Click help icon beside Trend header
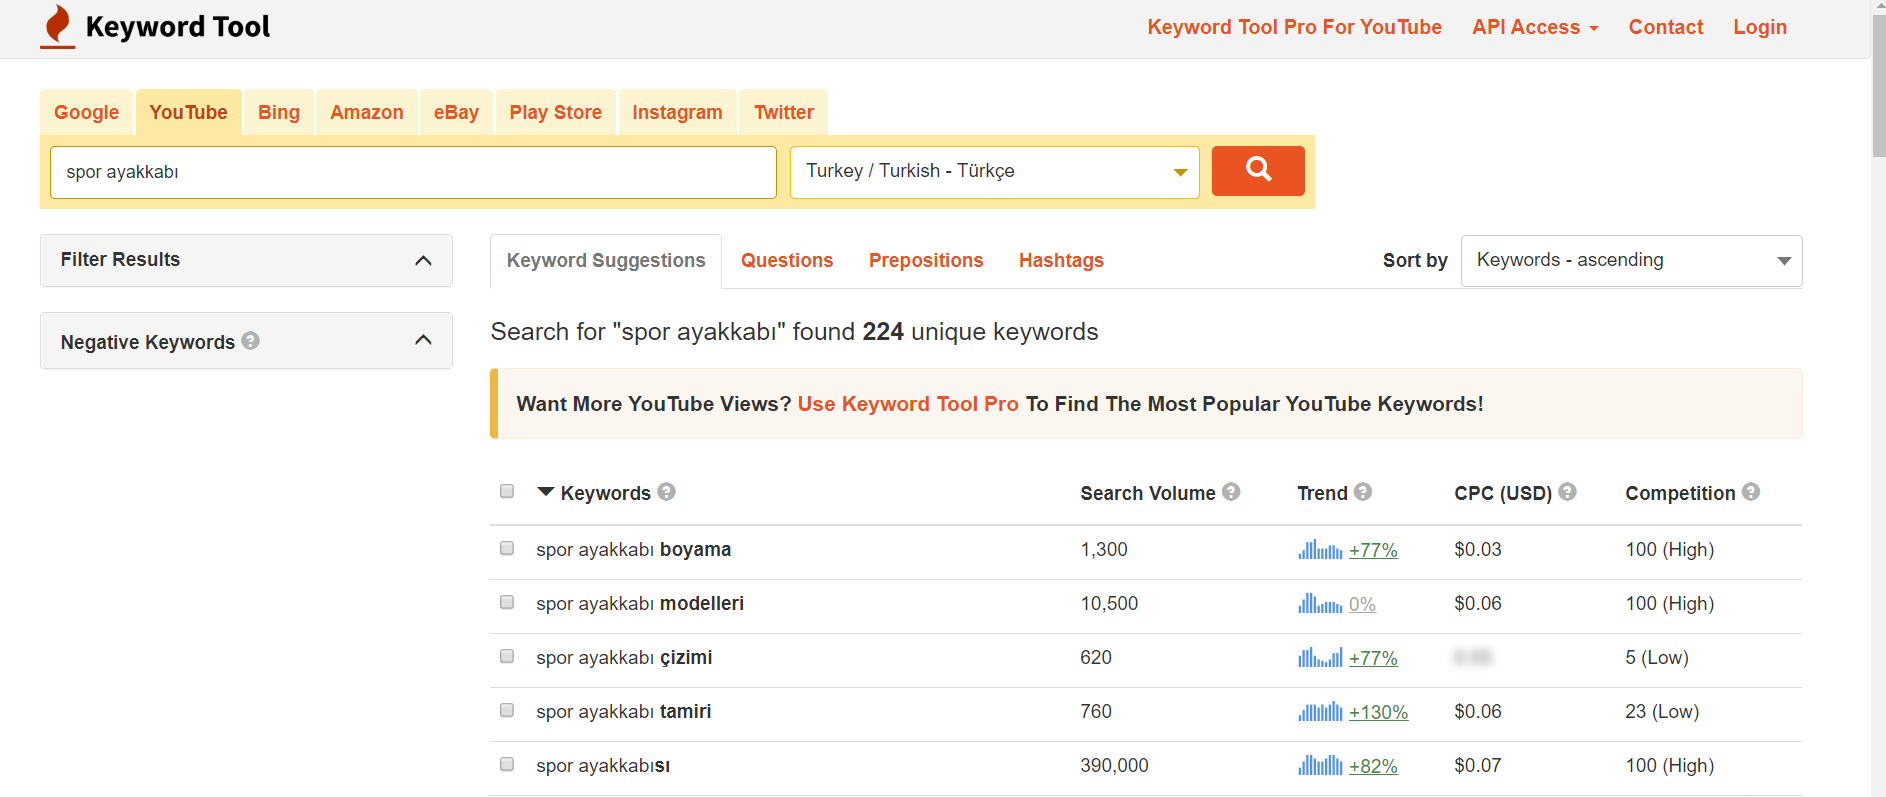Screen dimensions: 1886x797 1363,492
